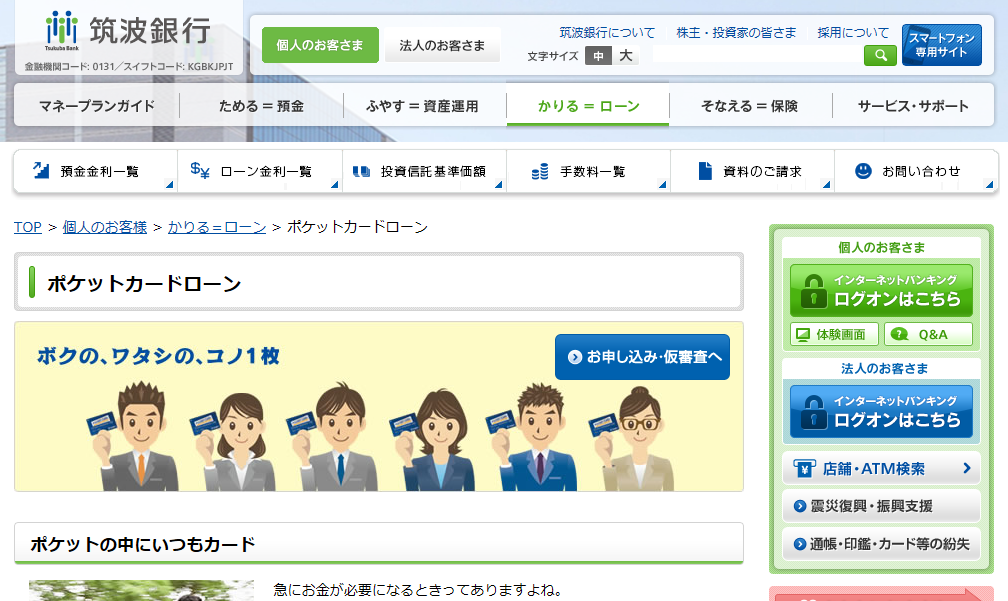Click into the site search field
Screen dimensions: 1008x601
(755, 56)
